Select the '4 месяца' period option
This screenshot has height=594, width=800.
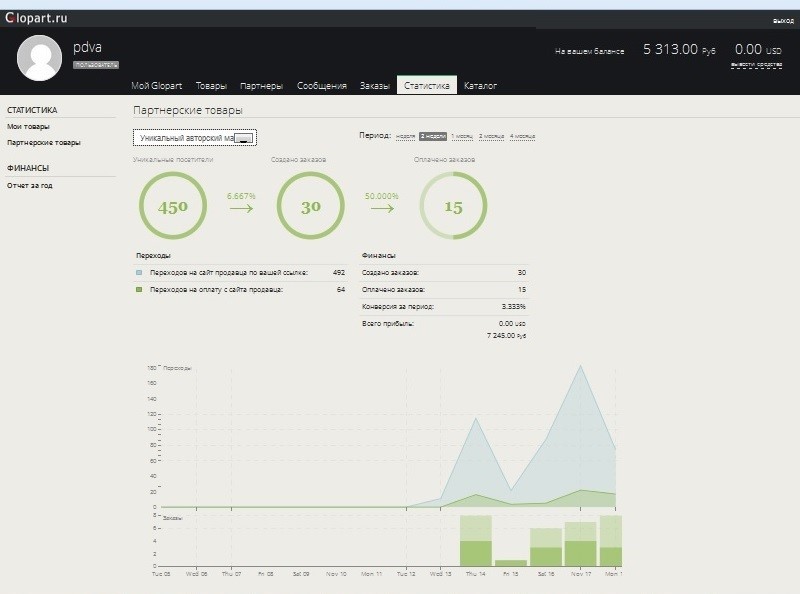(522, 135)
